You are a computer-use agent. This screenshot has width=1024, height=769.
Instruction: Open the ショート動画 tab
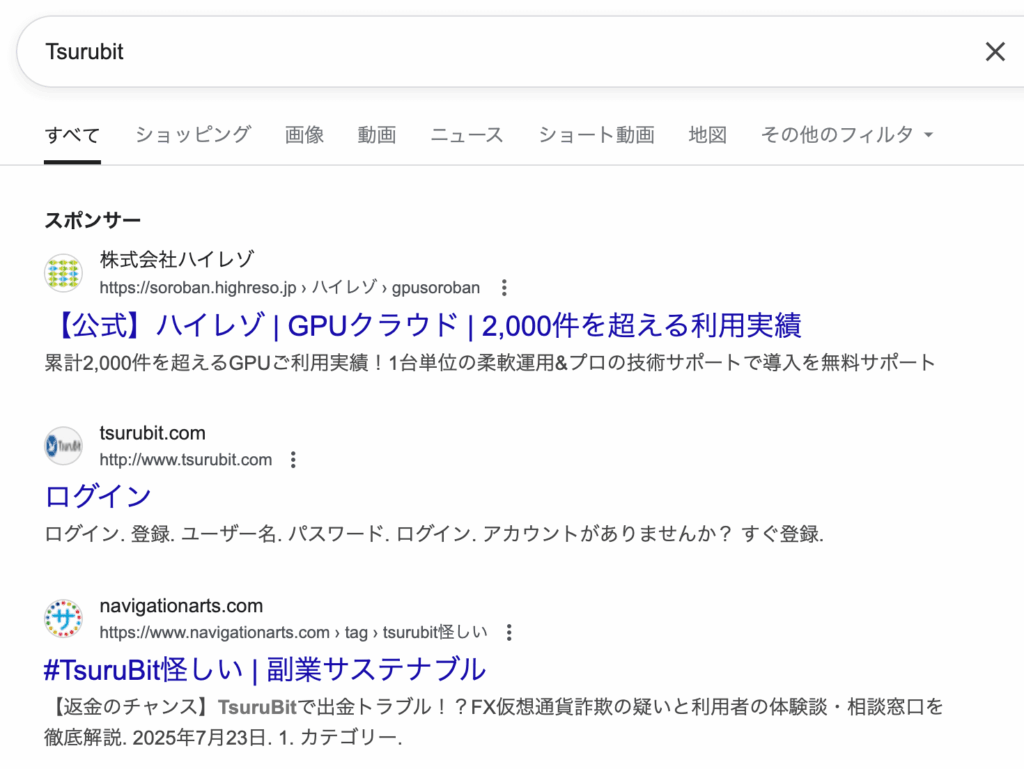pos(596,135)
